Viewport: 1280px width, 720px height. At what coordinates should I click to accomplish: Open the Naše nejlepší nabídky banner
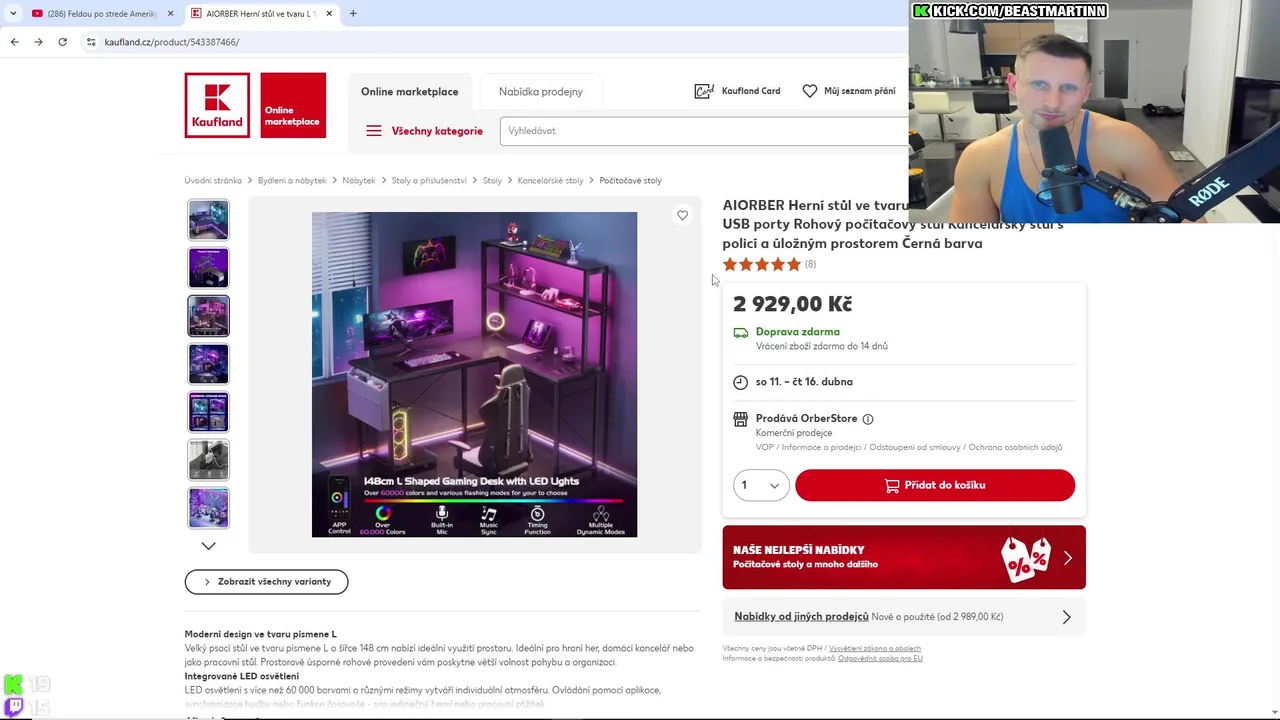(904, 557)
